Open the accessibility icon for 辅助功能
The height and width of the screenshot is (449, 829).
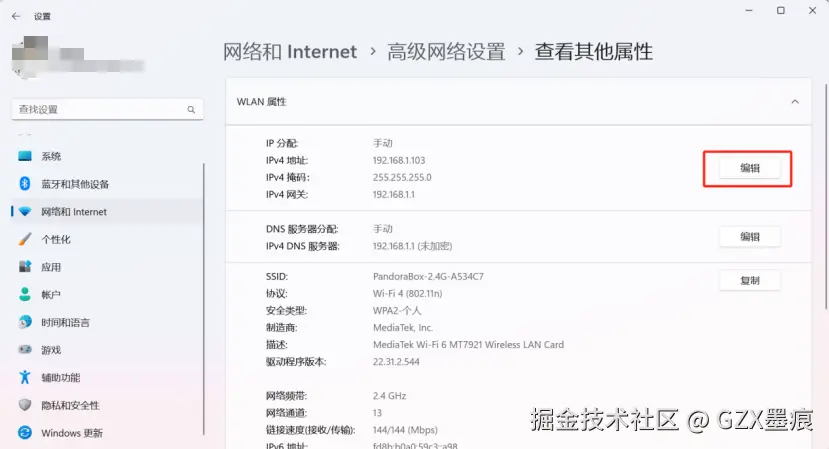(25, 377)
